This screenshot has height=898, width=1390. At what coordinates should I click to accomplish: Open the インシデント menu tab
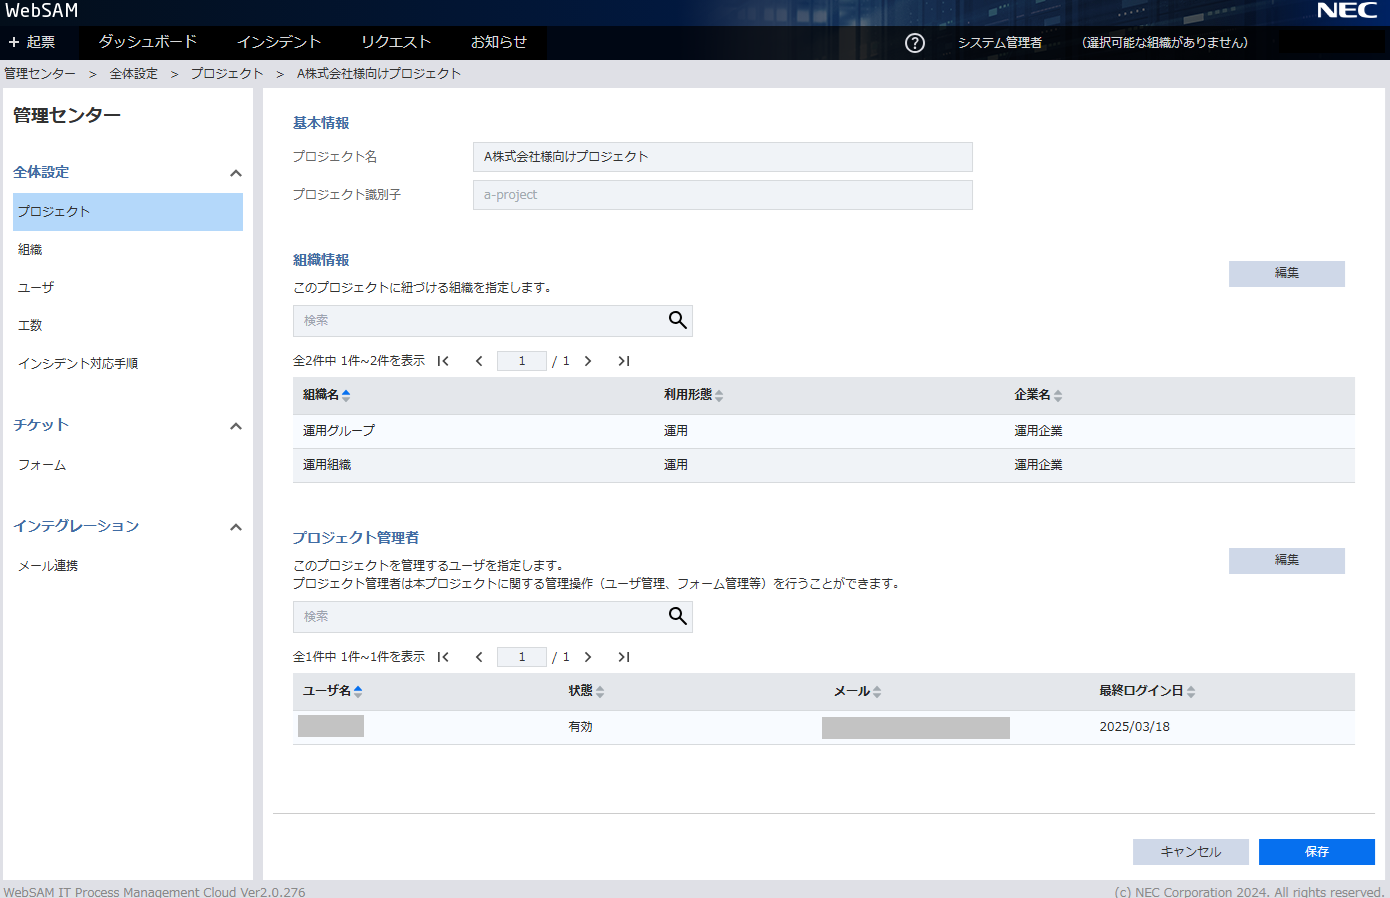[279, 42]
